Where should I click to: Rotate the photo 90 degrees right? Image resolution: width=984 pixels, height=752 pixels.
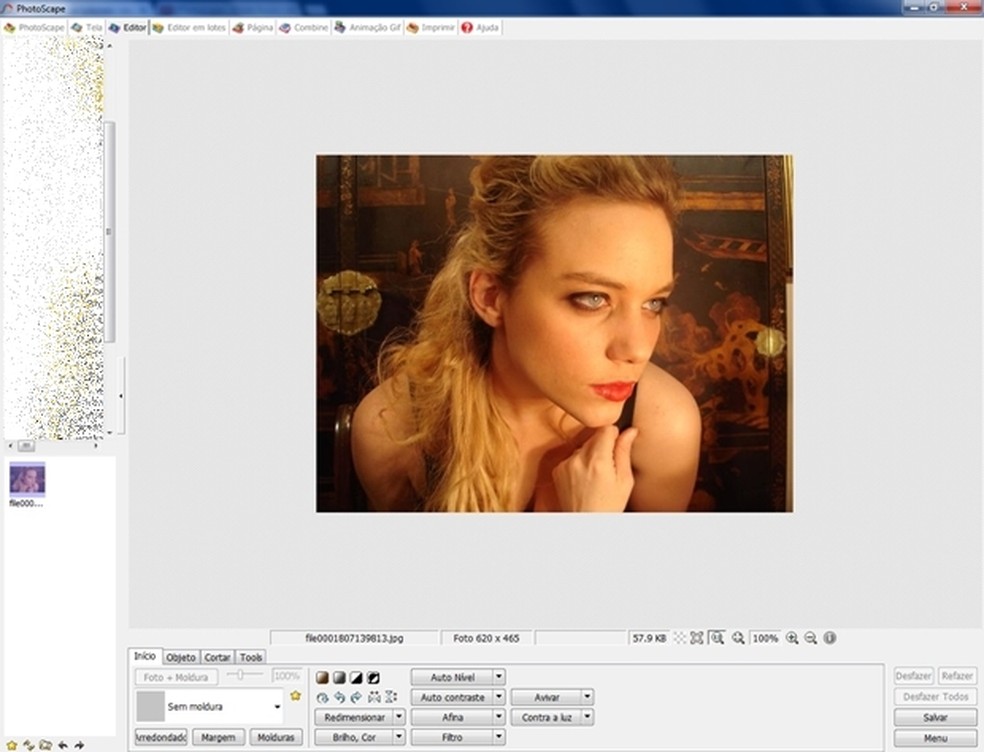point(355,697)
